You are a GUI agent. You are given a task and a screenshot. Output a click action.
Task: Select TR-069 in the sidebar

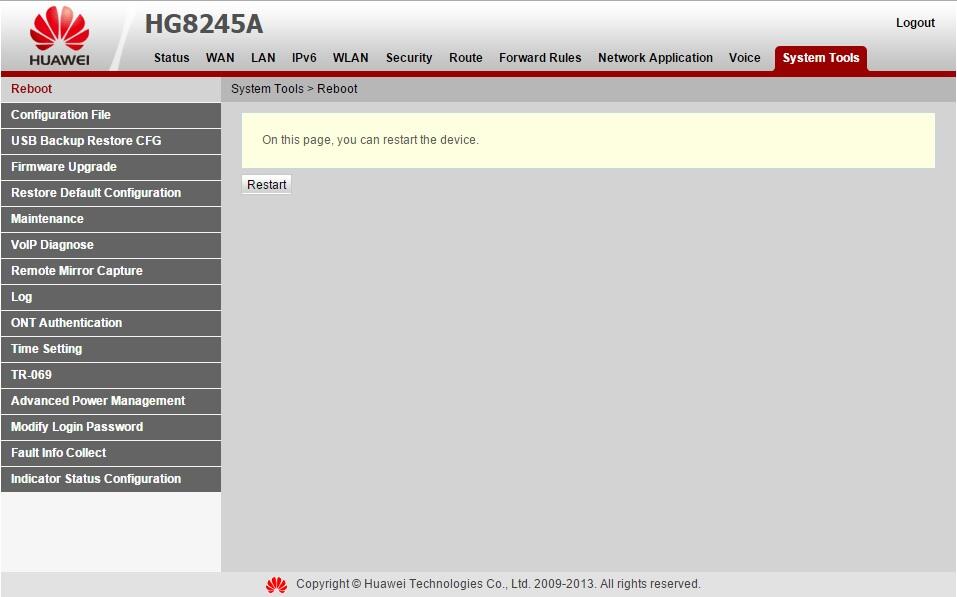[110, 375]
